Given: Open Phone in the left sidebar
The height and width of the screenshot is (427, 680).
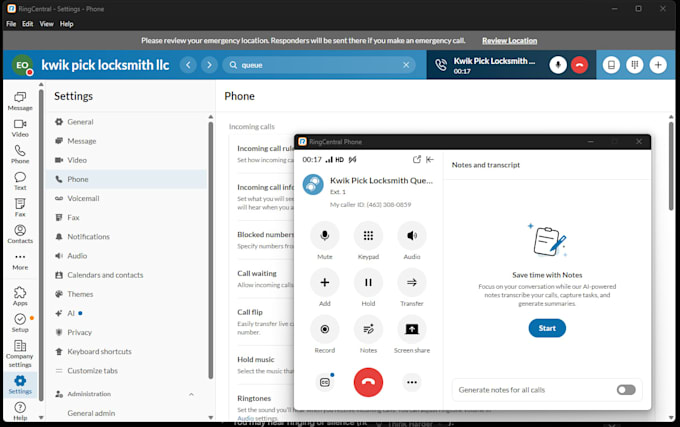Looking at the screenshot, I should pos(20,155).
